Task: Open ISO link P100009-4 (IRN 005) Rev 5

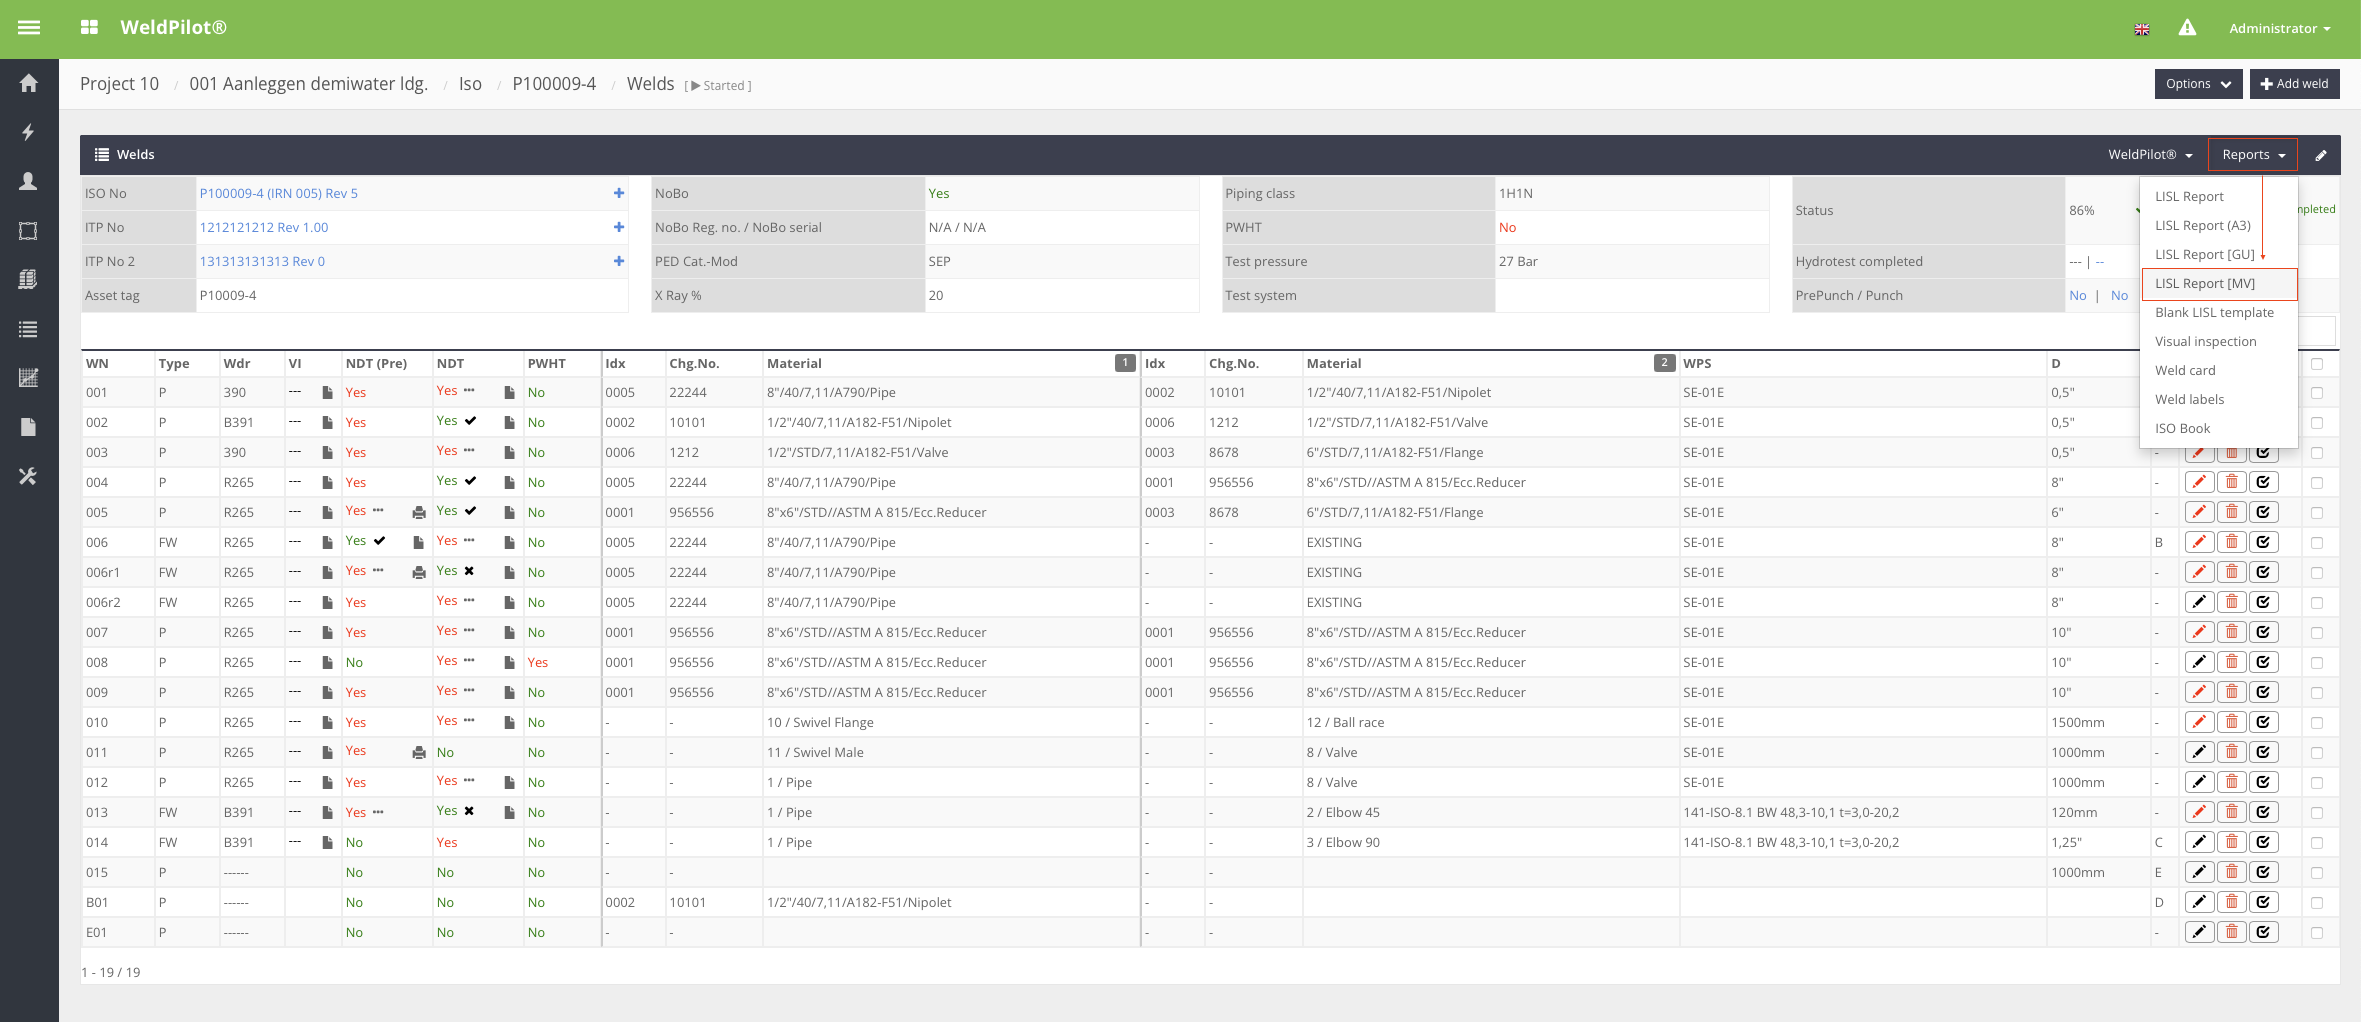Action: (x=278, y=194)
